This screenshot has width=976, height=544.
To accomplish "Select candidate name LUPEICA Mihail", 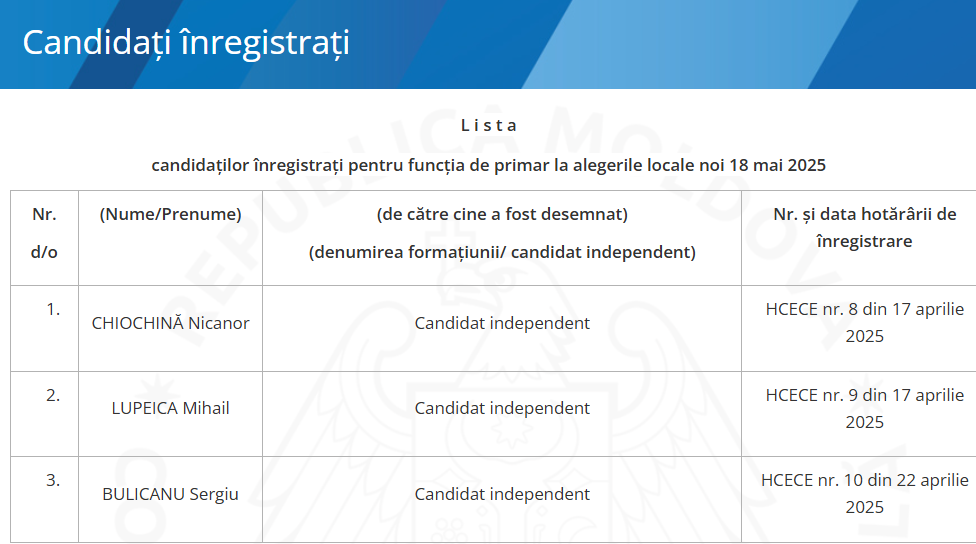I will pyautogui.click(x=171, y=408).
